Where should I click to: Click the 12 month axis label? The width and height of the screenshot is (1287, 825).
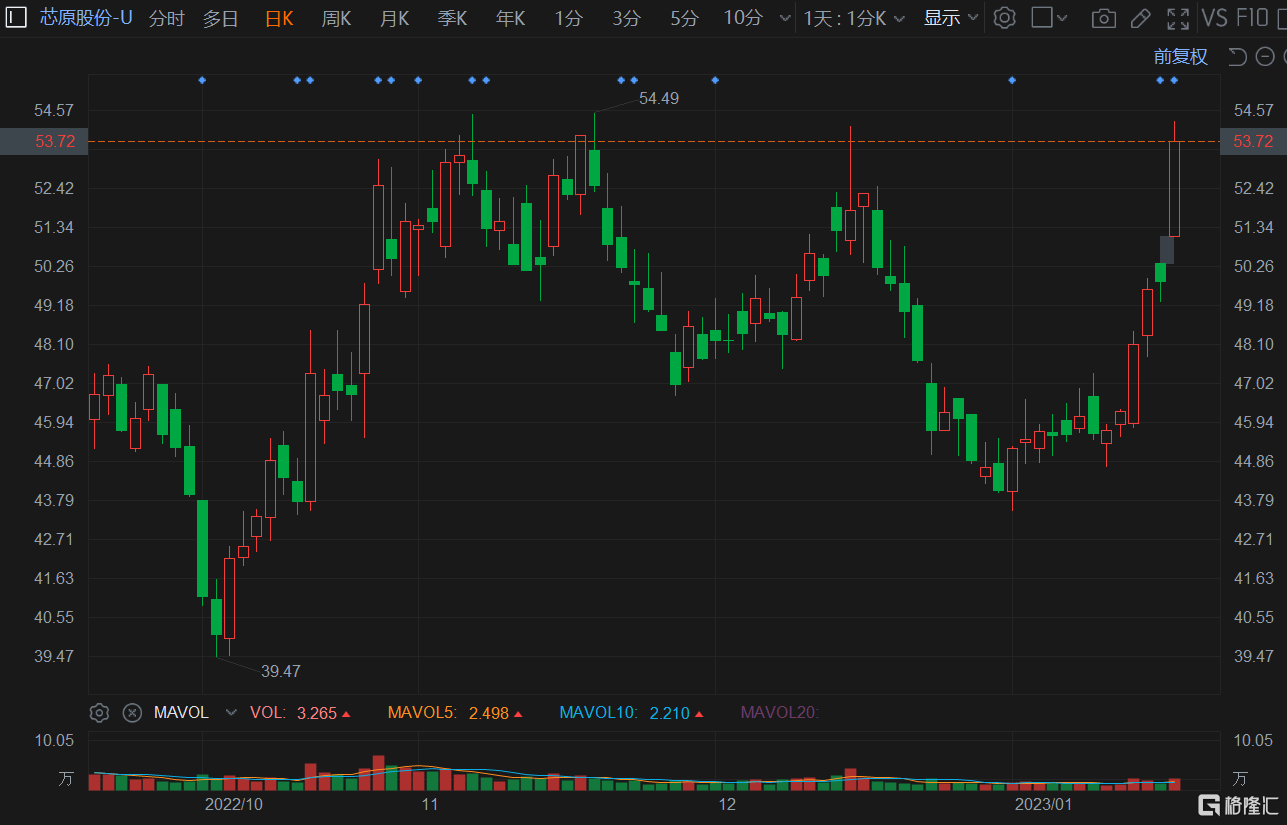(x=727, y=804)
